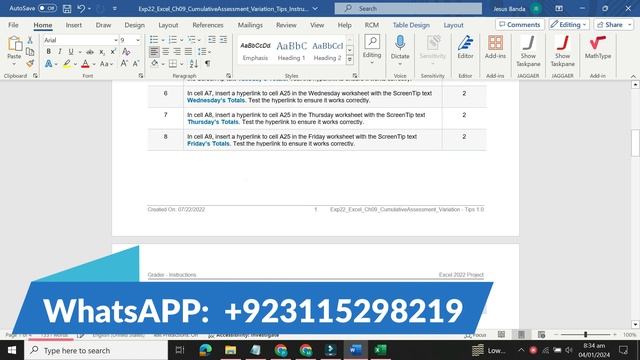Open Microsoft Edge from the taskbar
640x360 pixels.
206,350
